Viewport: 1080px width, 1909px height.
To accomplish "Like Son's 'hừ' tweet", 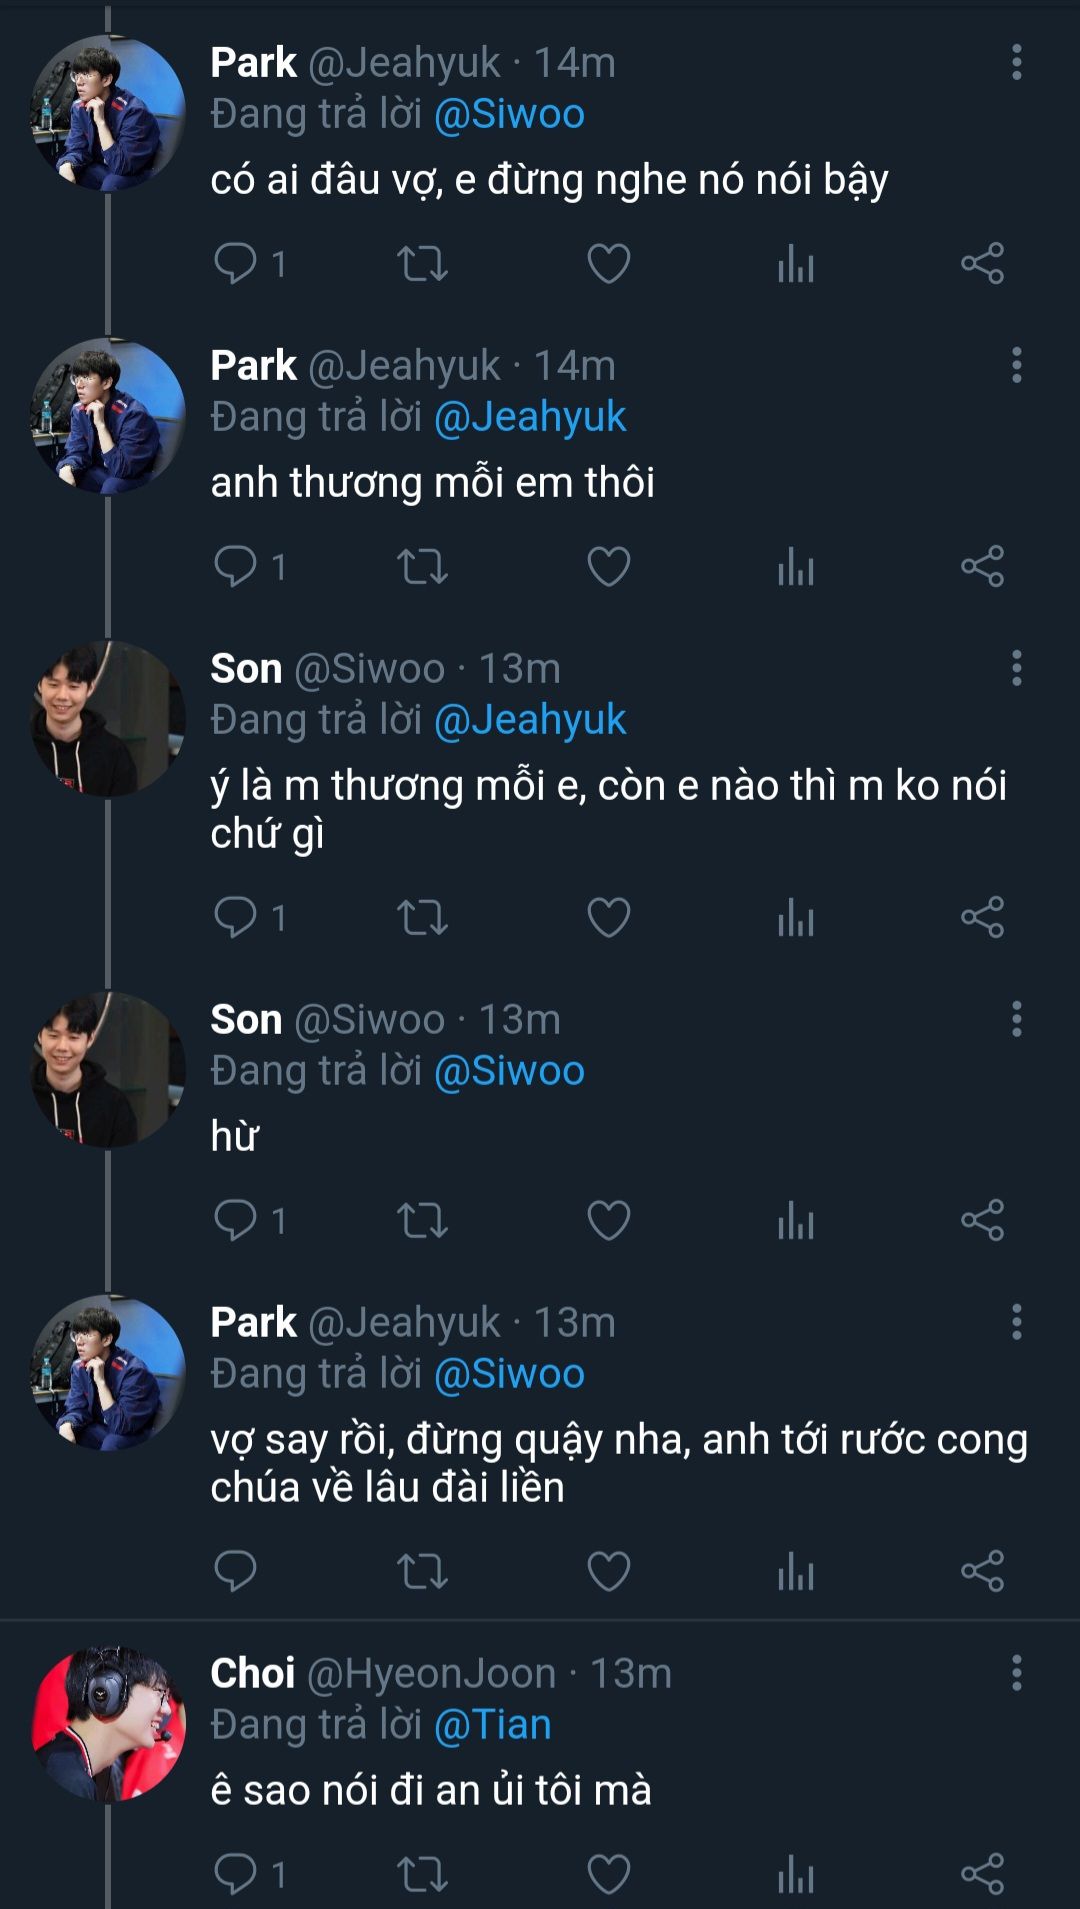I will [608, 1221].
